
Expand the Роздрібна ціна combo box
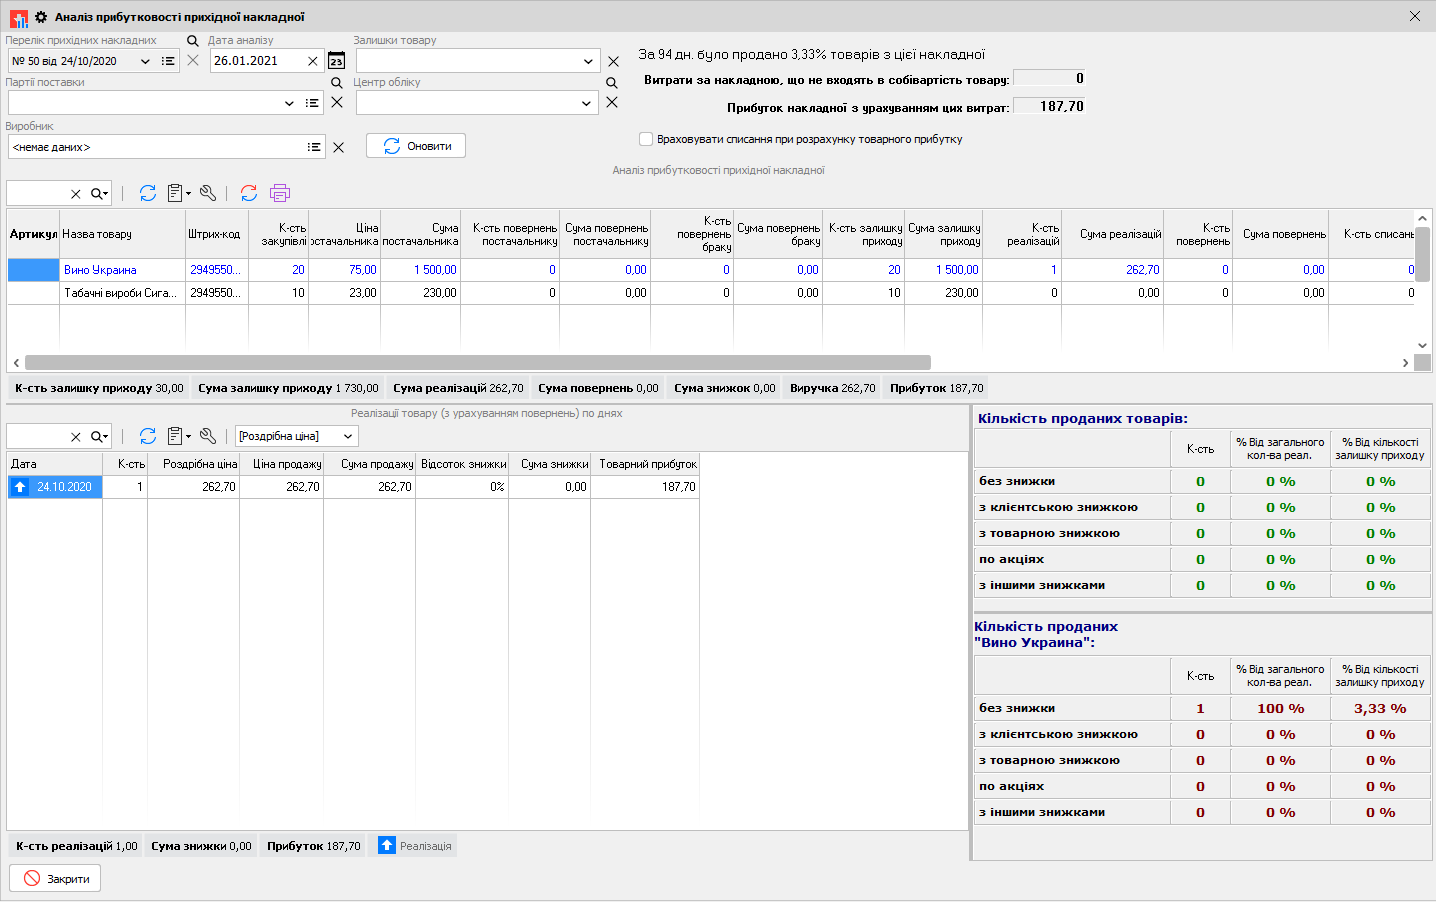(x=348, y=436)
